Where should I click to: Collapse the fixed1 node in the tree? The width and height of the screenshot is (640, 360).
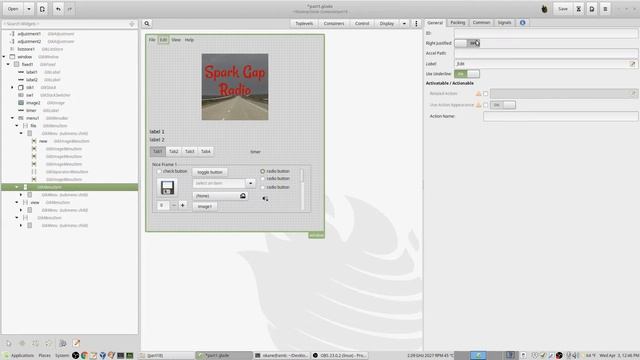(8, 64)
